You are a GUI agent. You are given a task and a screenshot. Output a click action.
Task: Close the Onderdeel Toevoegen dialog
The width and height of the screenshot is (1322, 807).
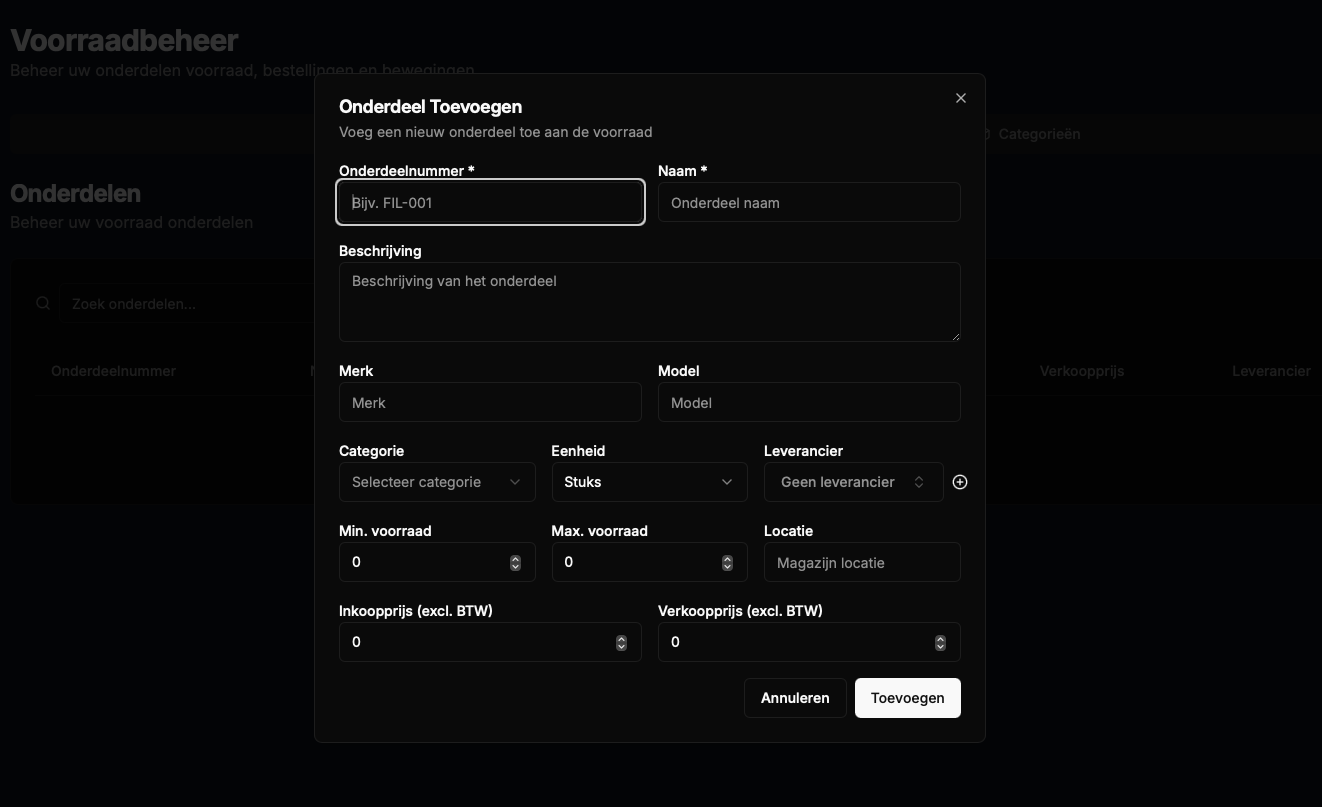tap(961, 98)
